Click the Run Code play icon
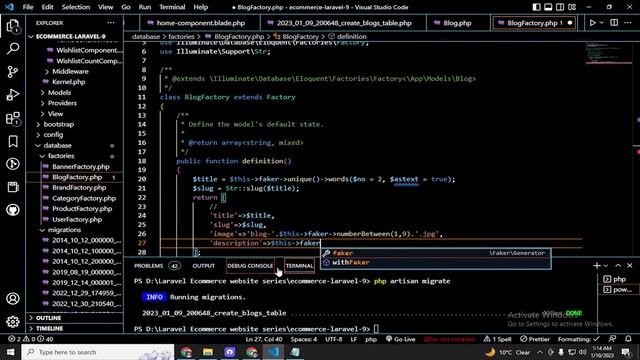The height and width of the screenshot is (360, 640). click(593, 23)
